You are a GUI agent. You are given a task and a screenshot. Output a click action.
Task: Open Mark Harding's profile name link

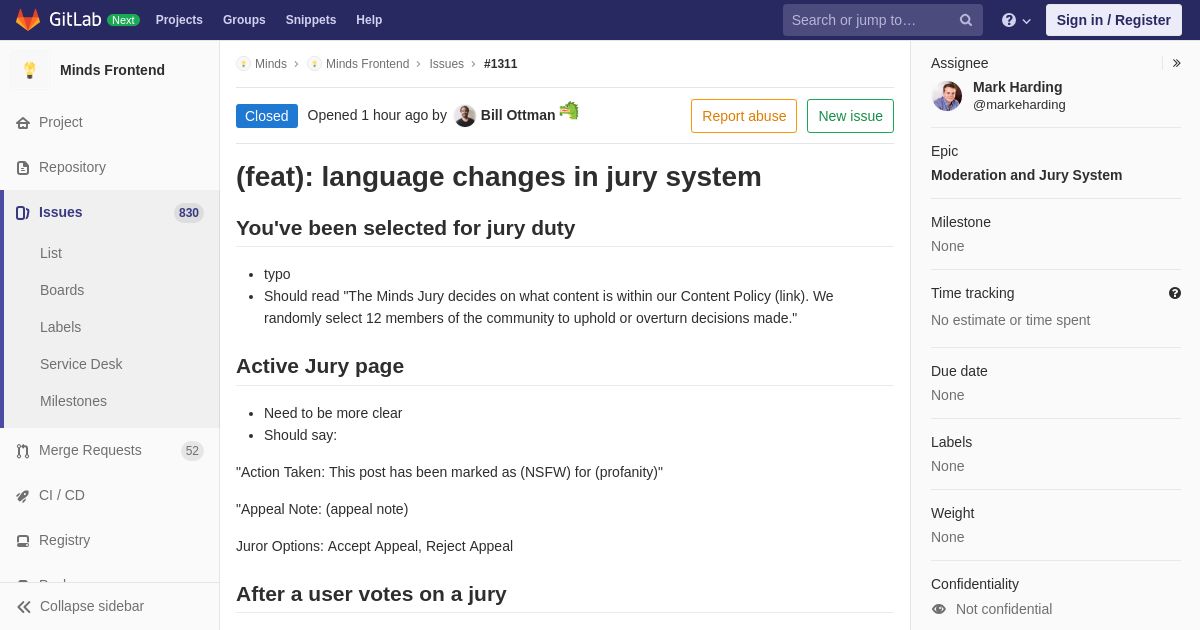[1018, 87]
